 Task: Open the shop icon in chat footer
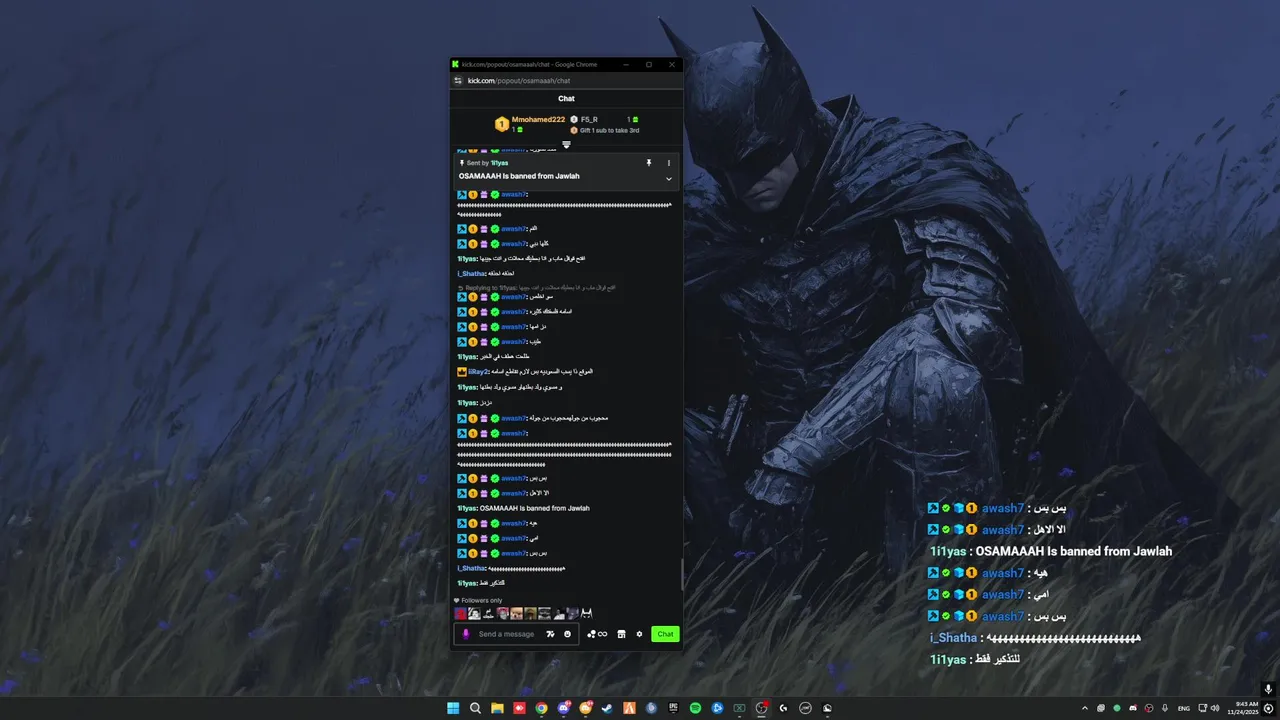(621, 634)
